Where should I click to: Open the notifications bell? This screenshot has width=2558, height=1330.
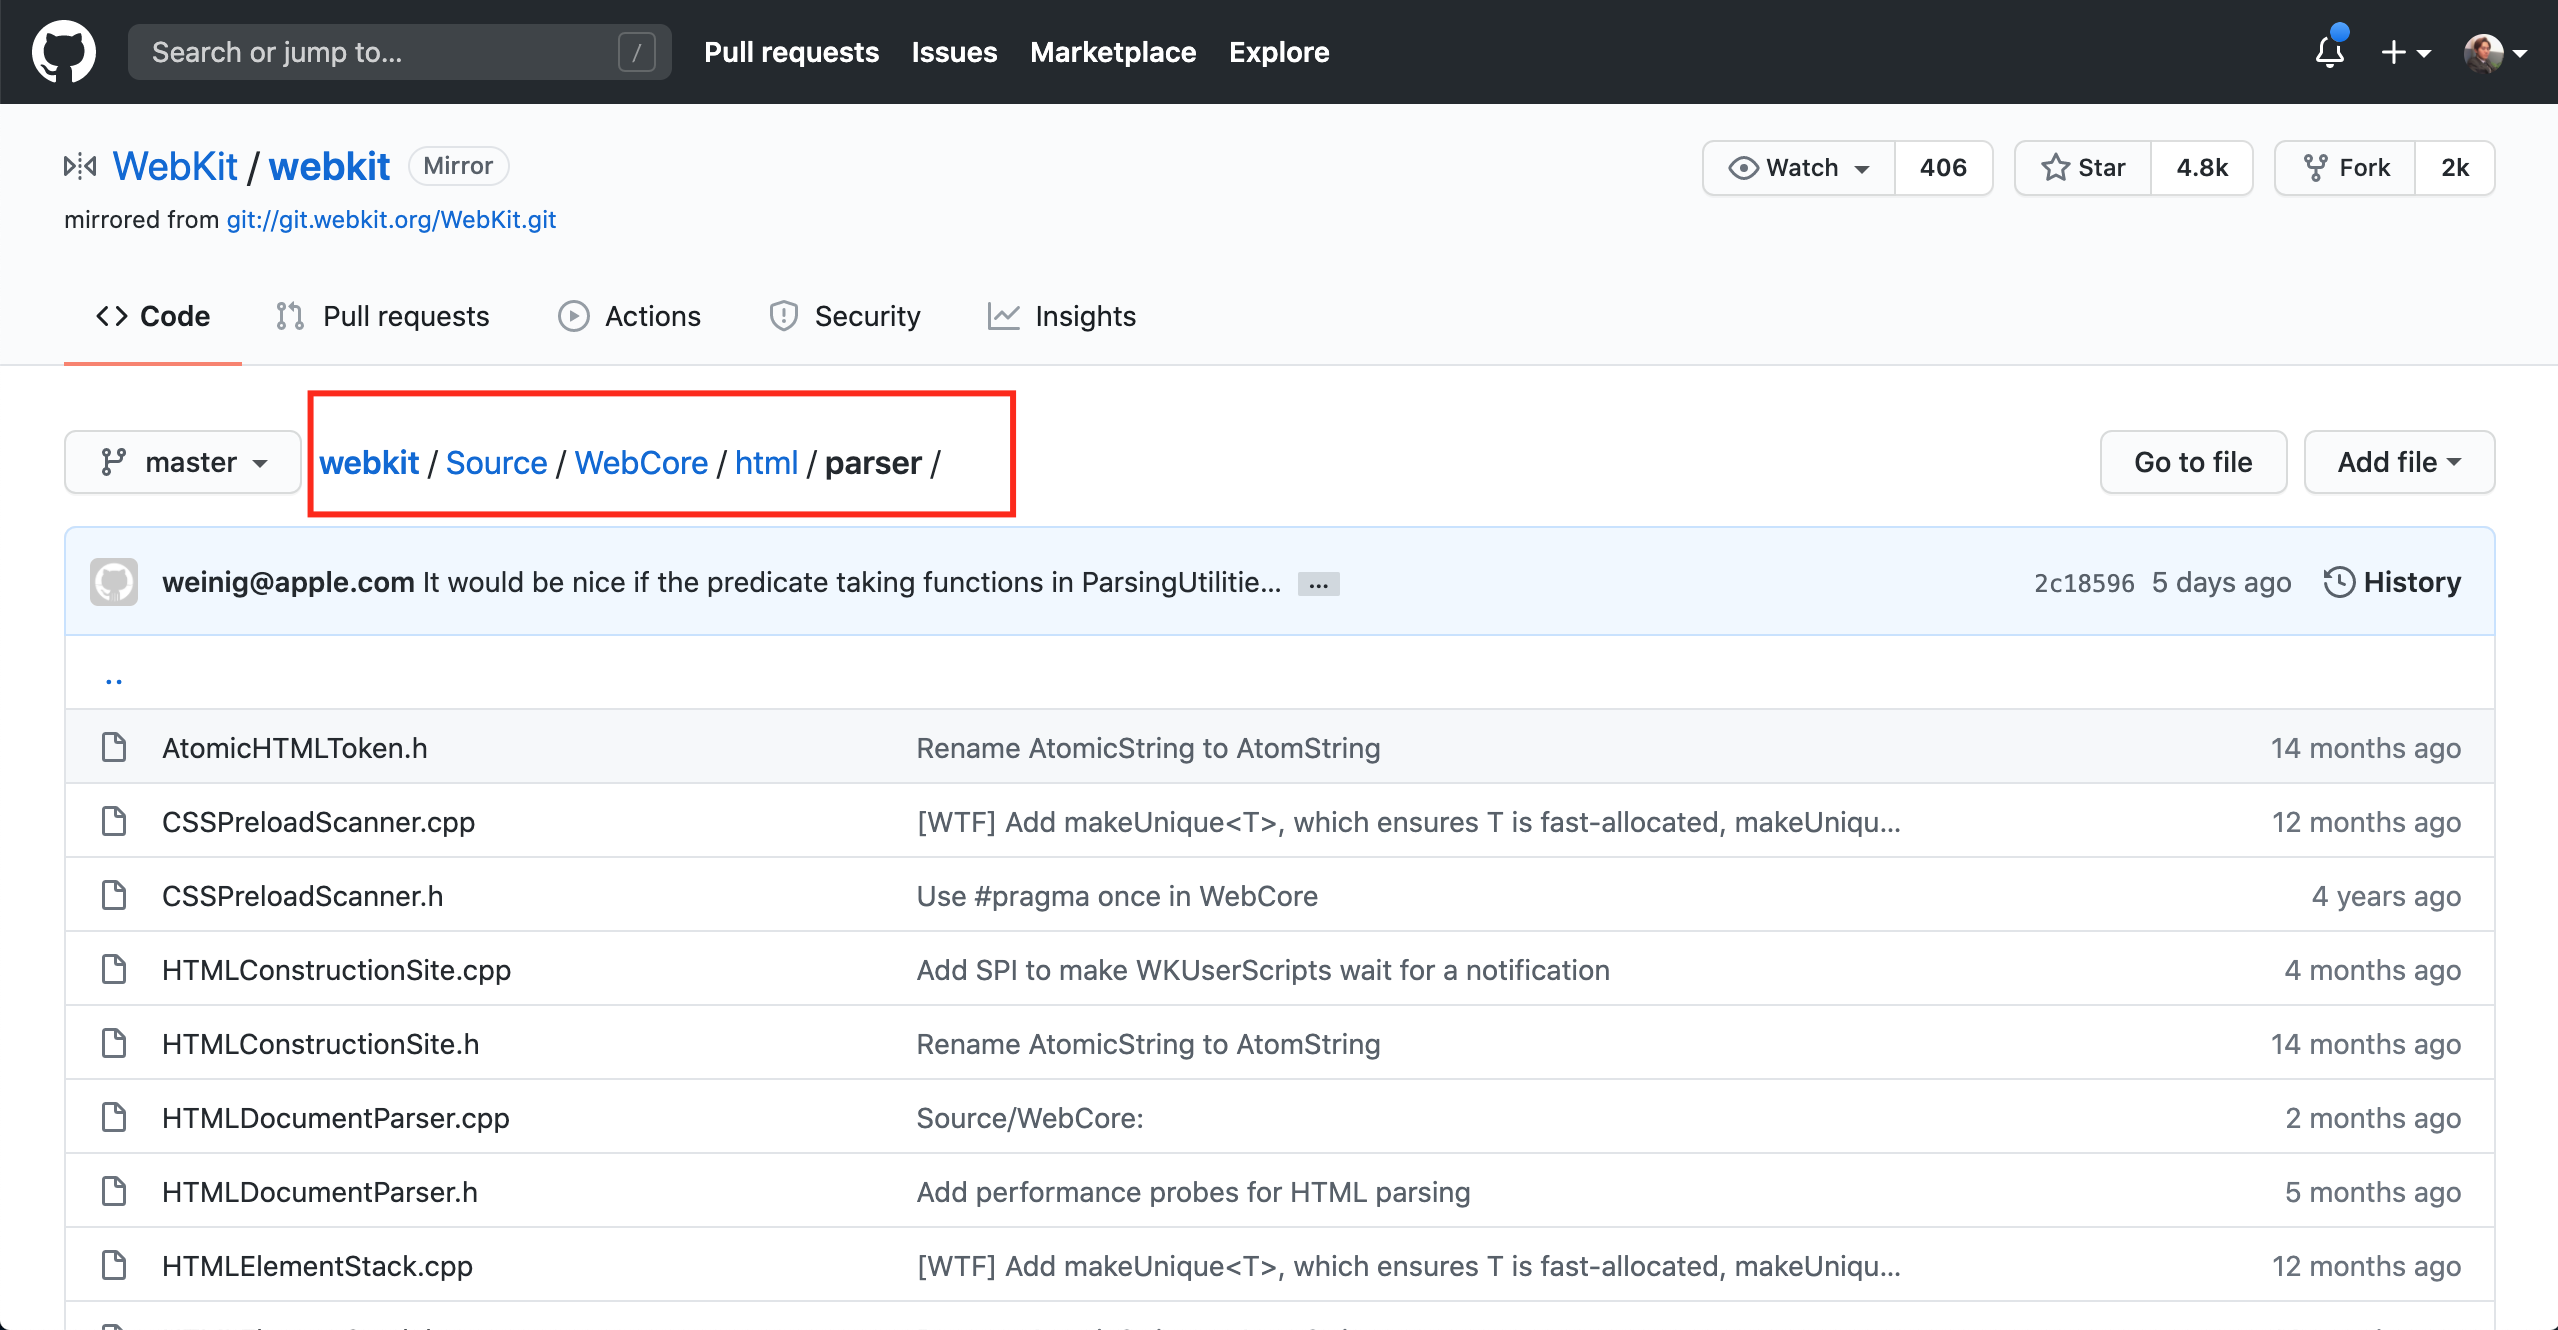[2329, 52]
